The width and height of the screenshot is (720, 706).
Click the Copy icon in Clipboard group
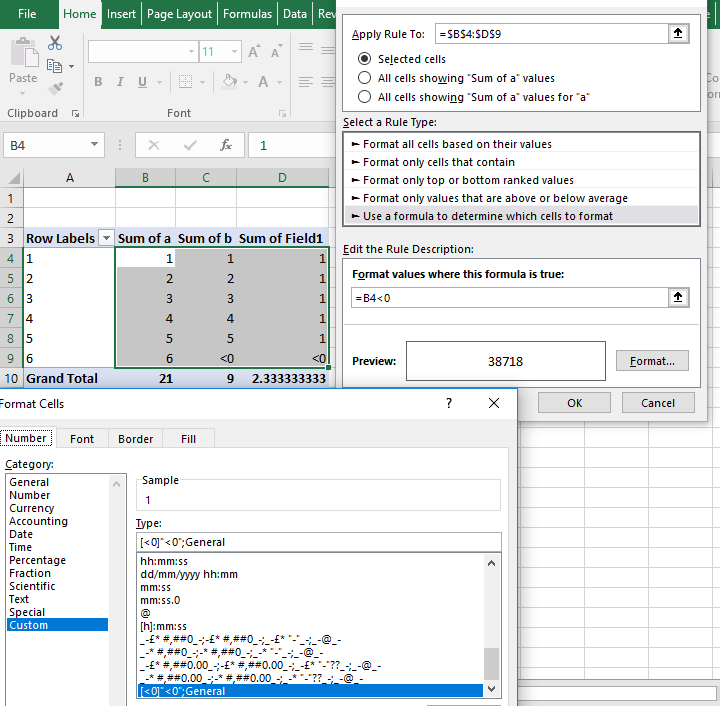55,66
